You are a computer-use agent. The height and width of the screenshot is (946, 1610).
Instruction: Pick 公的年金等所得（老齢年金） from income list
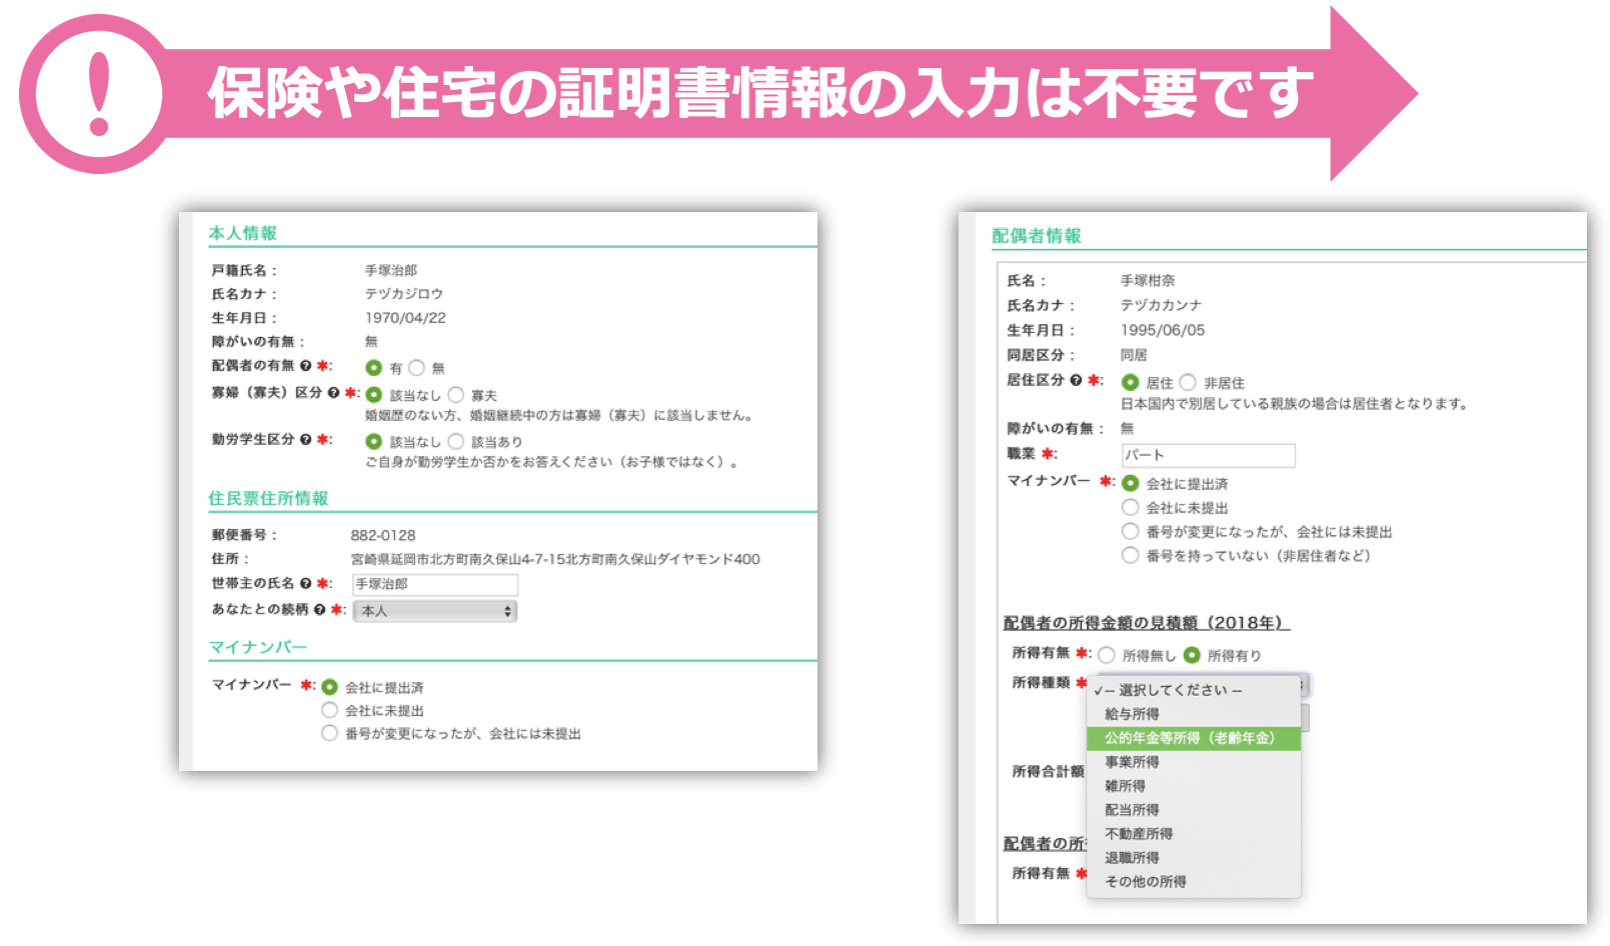[x=1192, y=738]
